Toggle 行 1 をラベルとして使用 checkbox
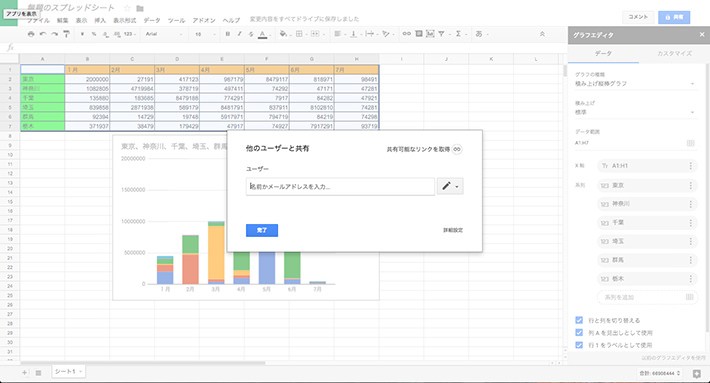The width and height of the screenshot is (710, 383). 579,345
